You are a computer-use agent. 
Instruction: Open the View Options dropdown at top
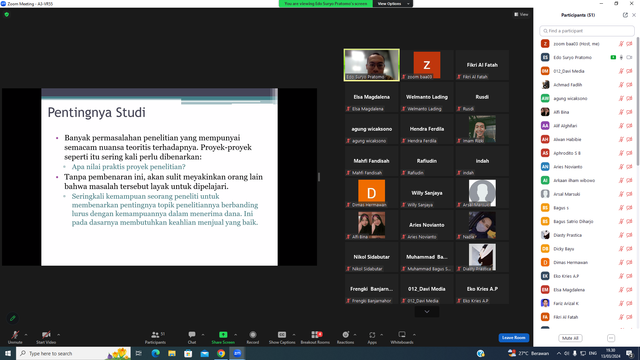[393, 4]
